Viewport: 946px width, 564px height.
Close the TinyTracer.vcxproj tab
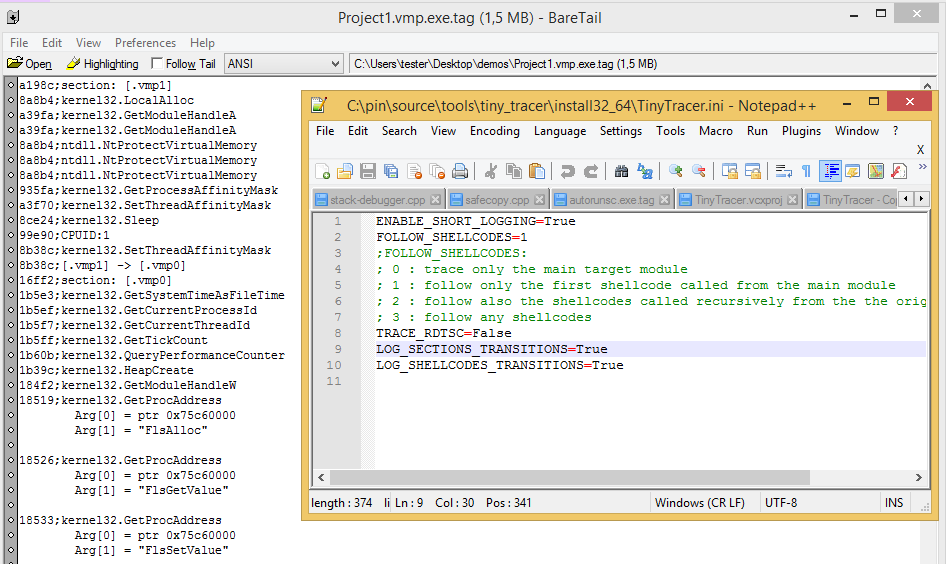tap(792, 200)
